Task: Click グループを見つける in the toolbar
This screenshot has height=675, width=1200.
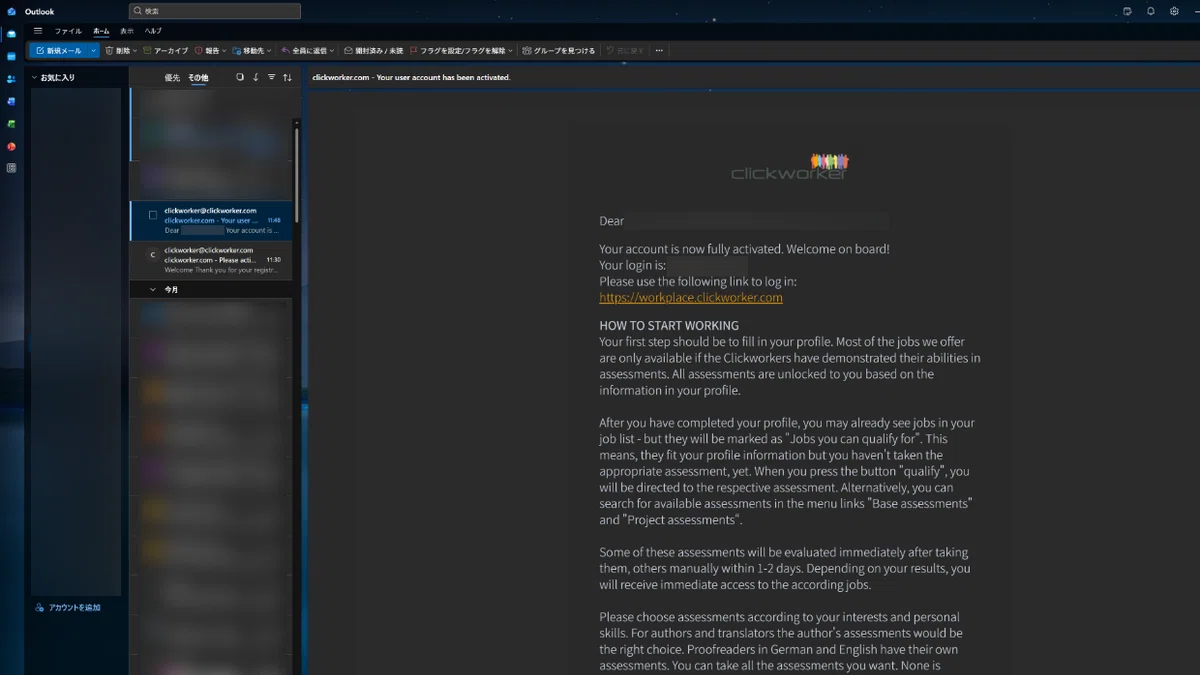Action: [x=558, y=50]
